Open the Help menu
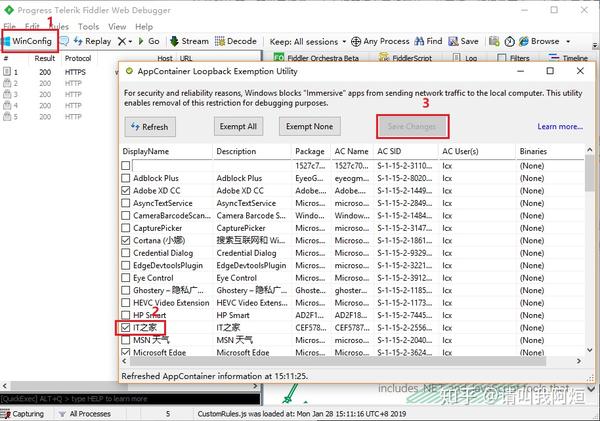Image resolution: width=600 pixels, height=421 pixels. [x=144, y=26]
